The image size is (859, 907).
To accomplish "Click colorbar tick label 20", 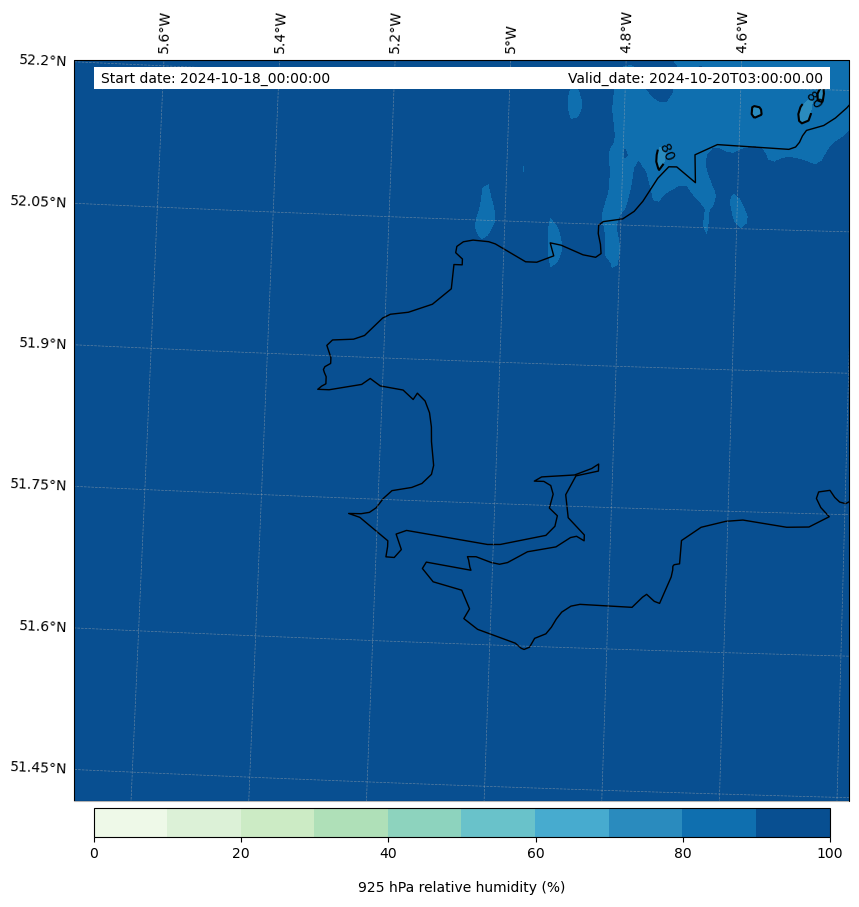I will (241, 853).
